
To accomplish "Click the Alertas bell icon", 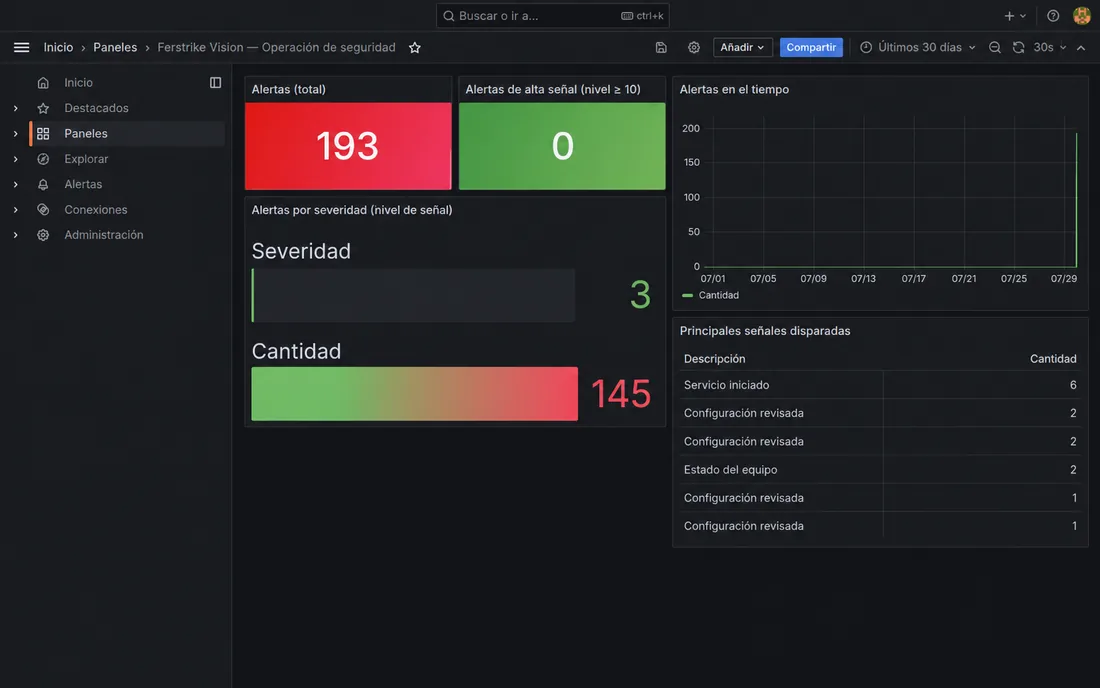I will pyautogui.click(x=43, y=184).
